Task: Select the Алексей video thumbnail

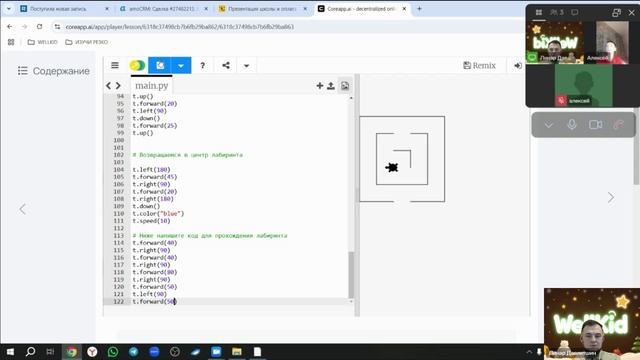Action: click(612, 42)
